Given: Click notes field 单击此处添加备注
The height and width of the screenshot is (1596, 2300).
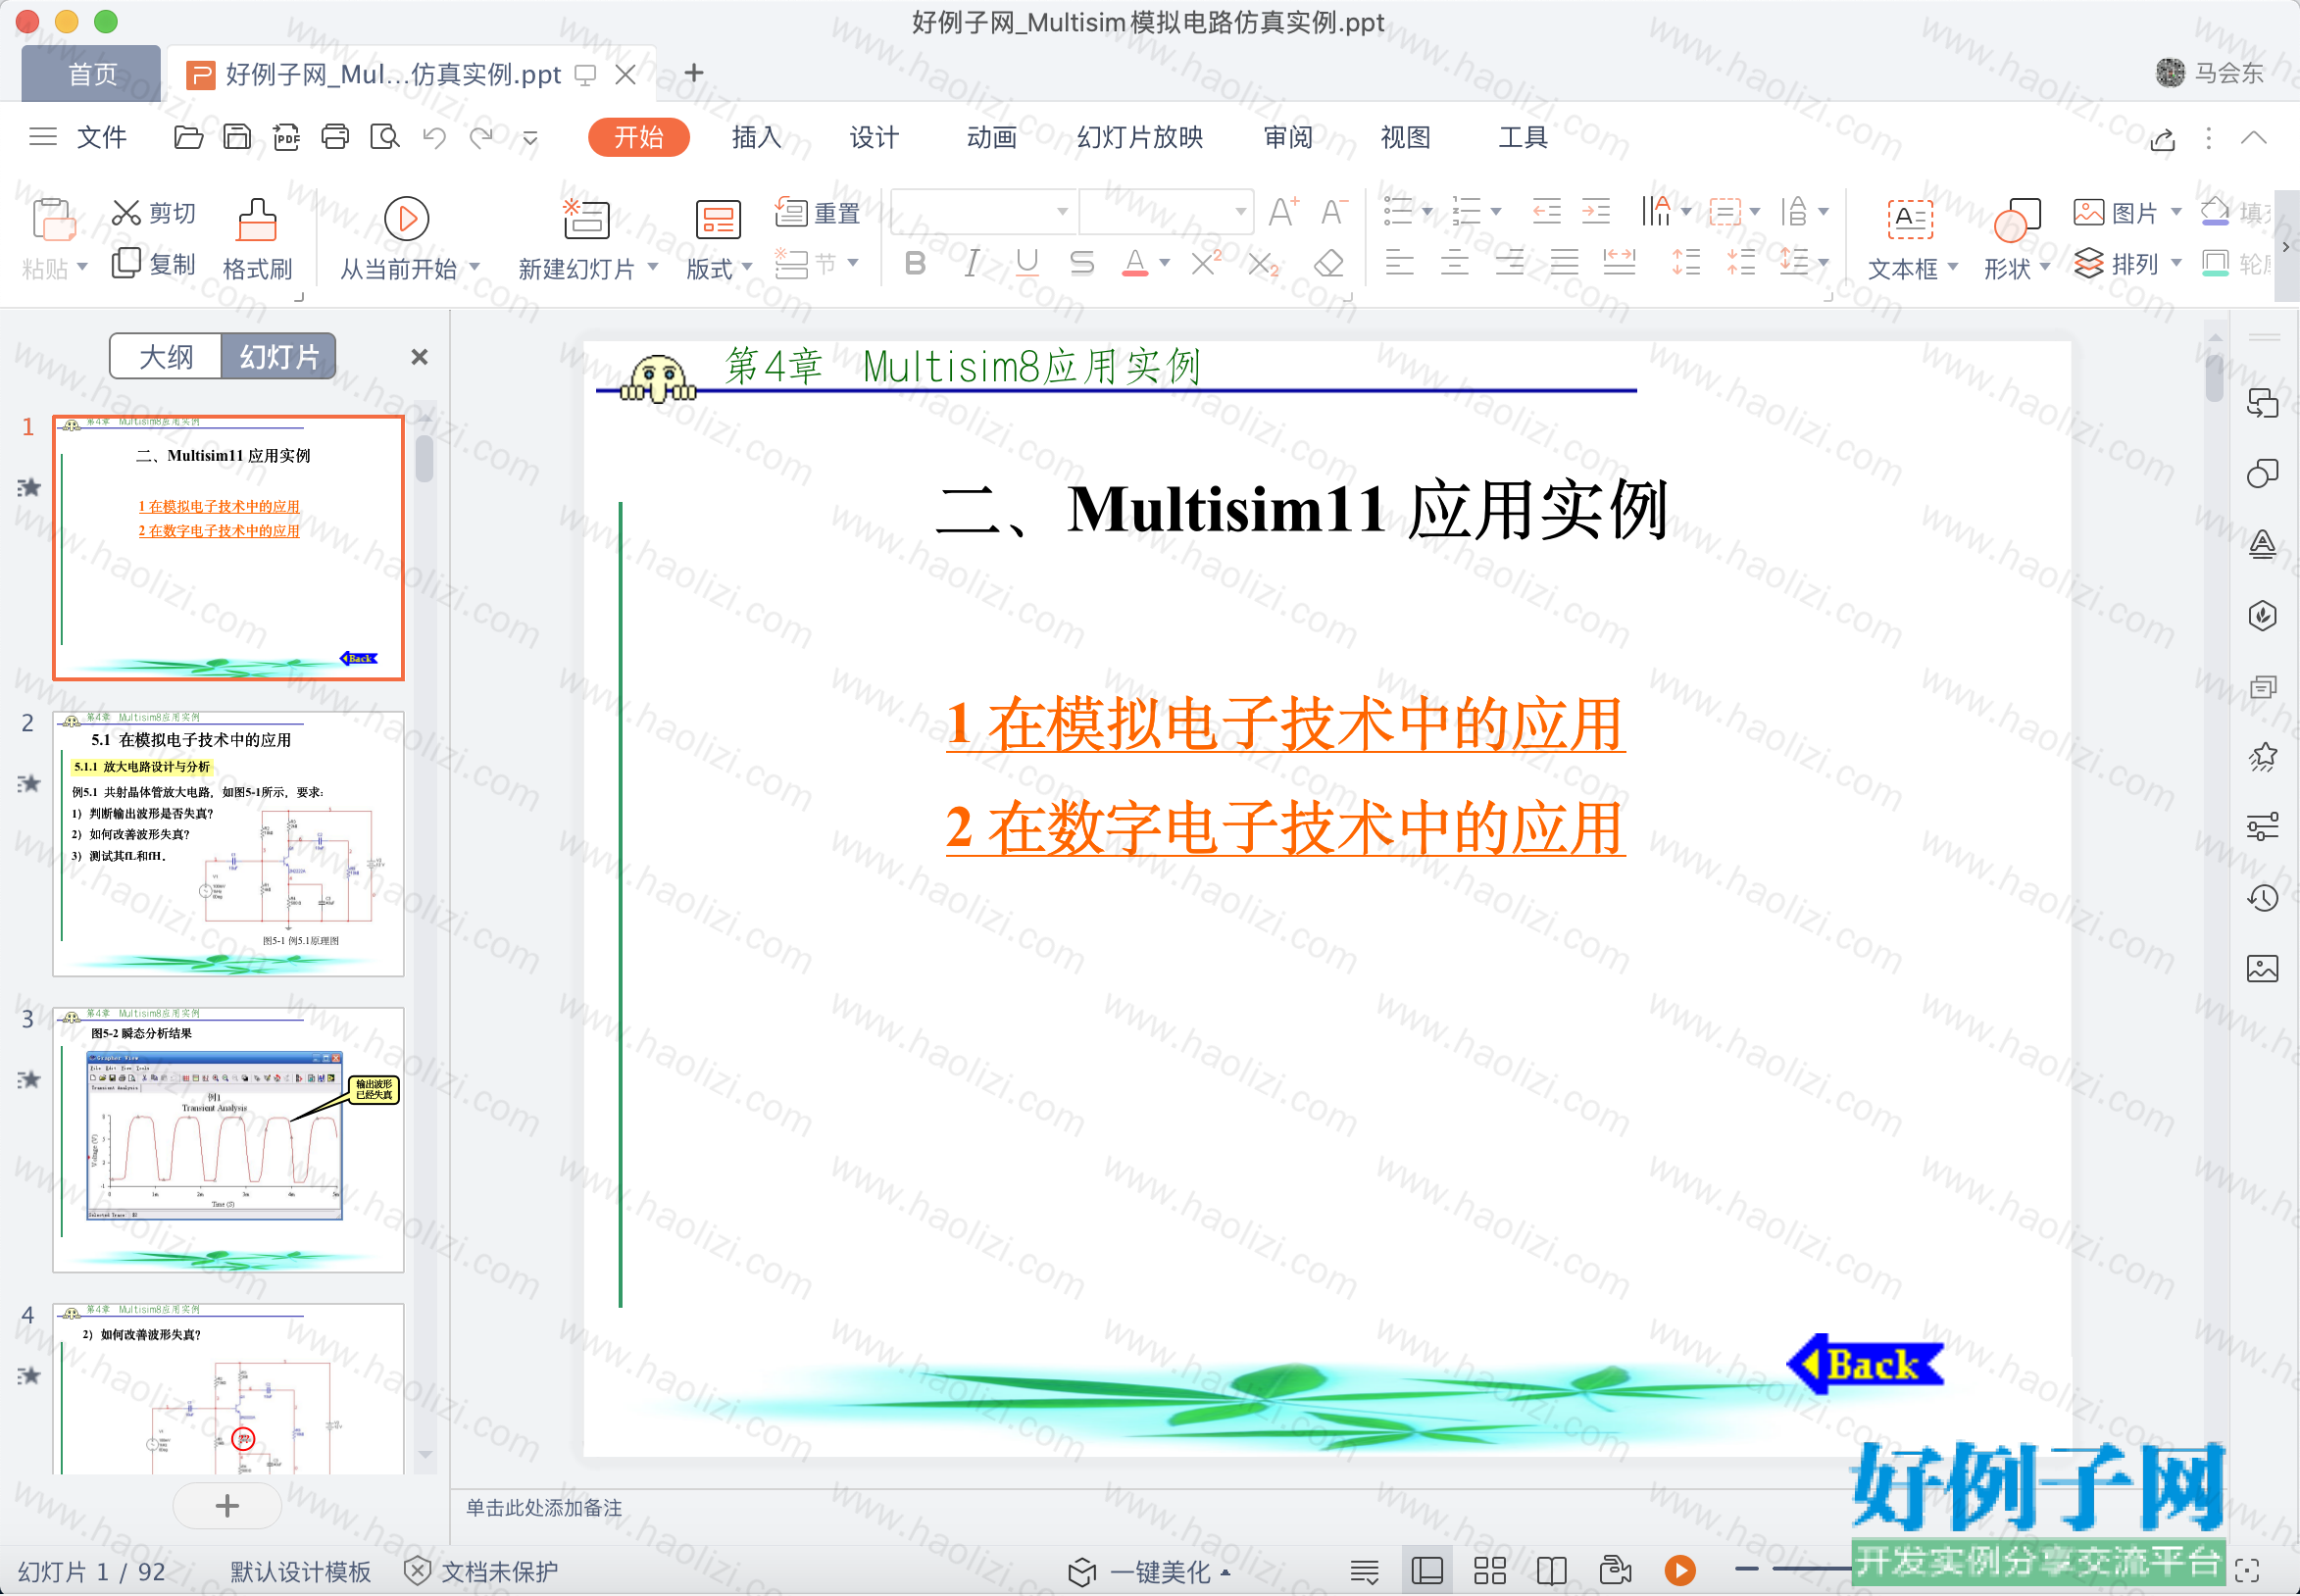Looking at the screenshot, I should [544, 1508].
